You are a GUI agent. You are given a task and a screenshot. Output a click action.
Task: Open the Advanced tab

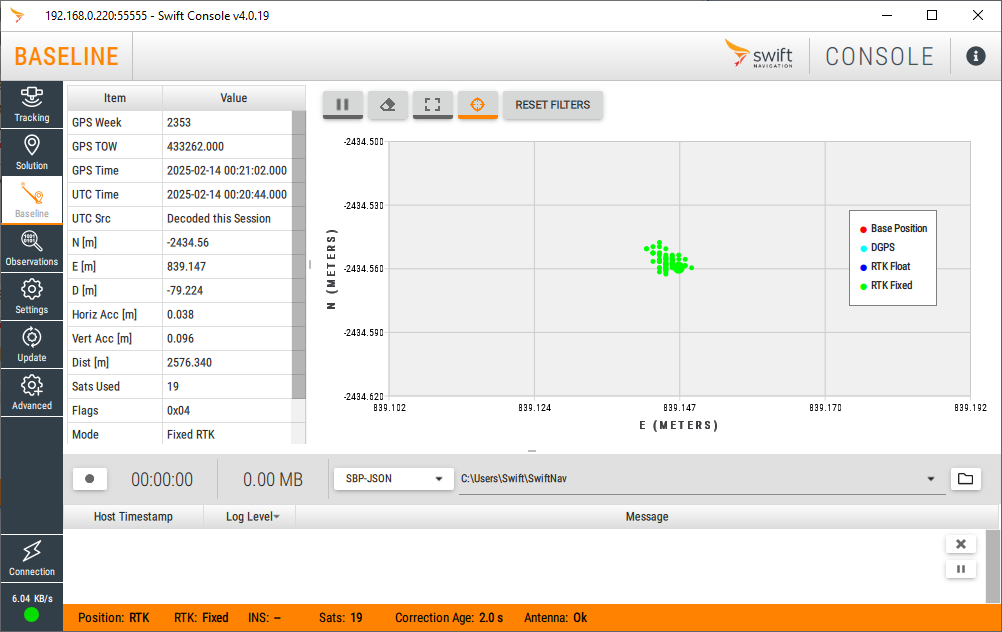31,392
